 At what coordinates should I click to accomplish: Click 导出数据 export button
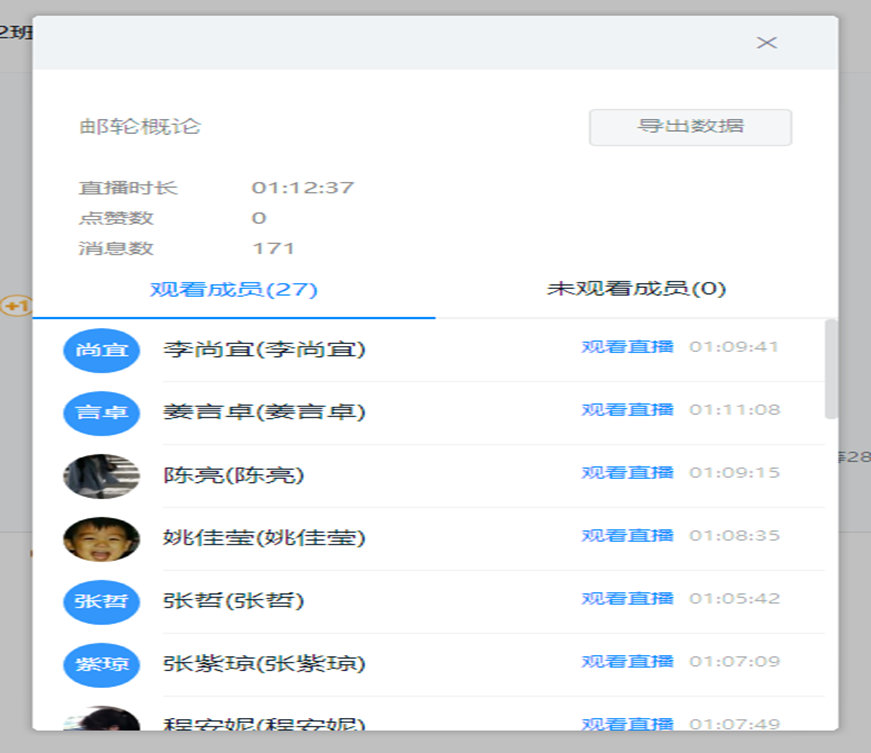690,127
